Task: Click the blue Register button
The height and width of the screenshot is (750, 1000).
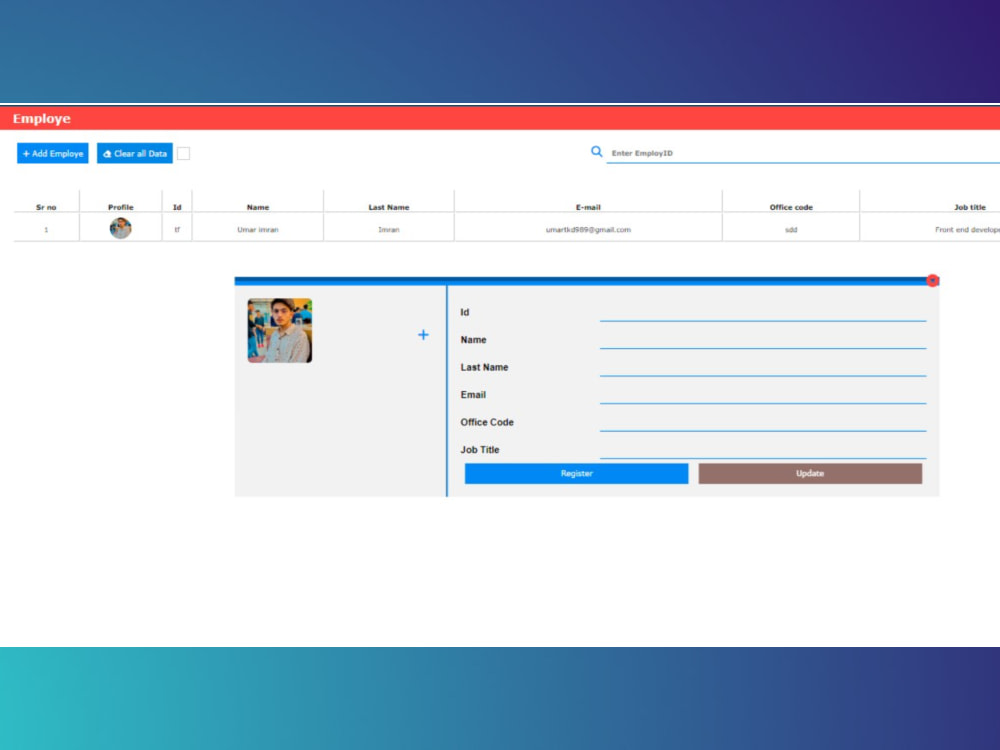Action: pyautogui.click(x=577, y=473)
